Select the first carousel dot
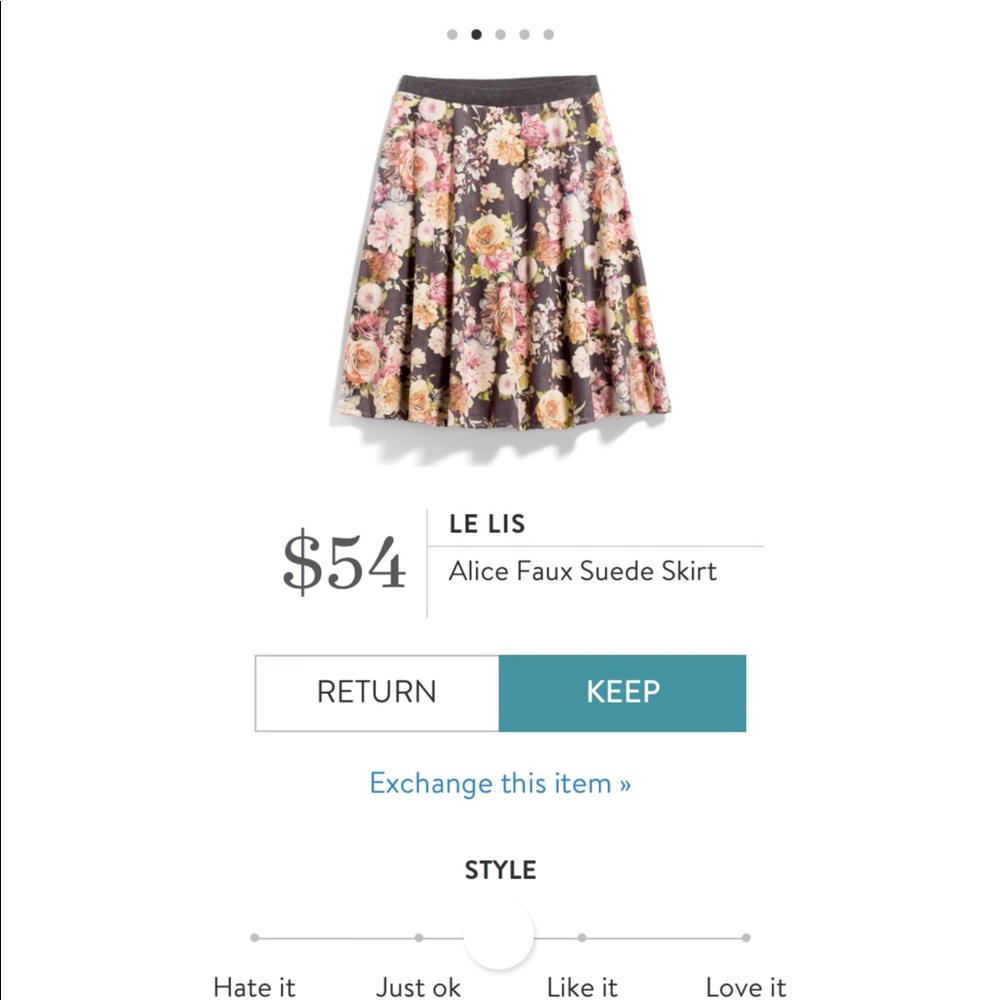 click(x=452, y=33)
